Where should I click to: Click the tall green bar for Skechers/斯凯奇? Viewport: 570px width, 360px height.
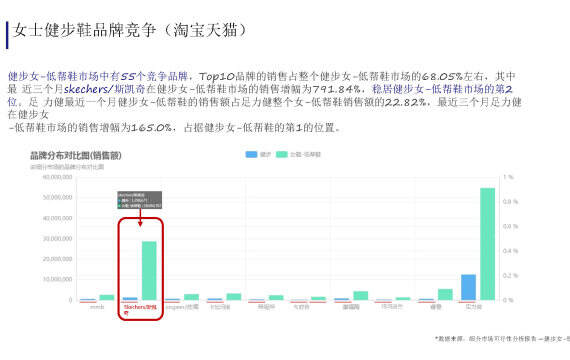[x=149, y=270]
